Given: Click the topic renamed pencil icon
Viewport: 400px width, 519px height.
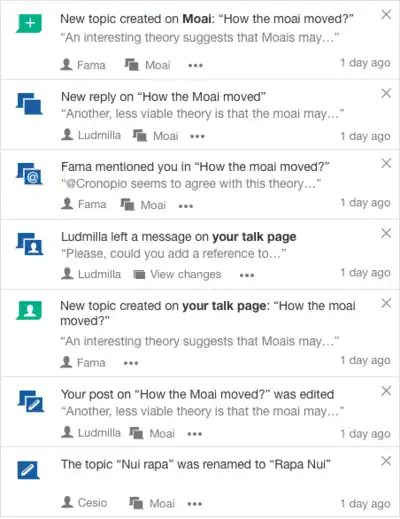Looking at the screenshot, I should [x=28, y=470].
